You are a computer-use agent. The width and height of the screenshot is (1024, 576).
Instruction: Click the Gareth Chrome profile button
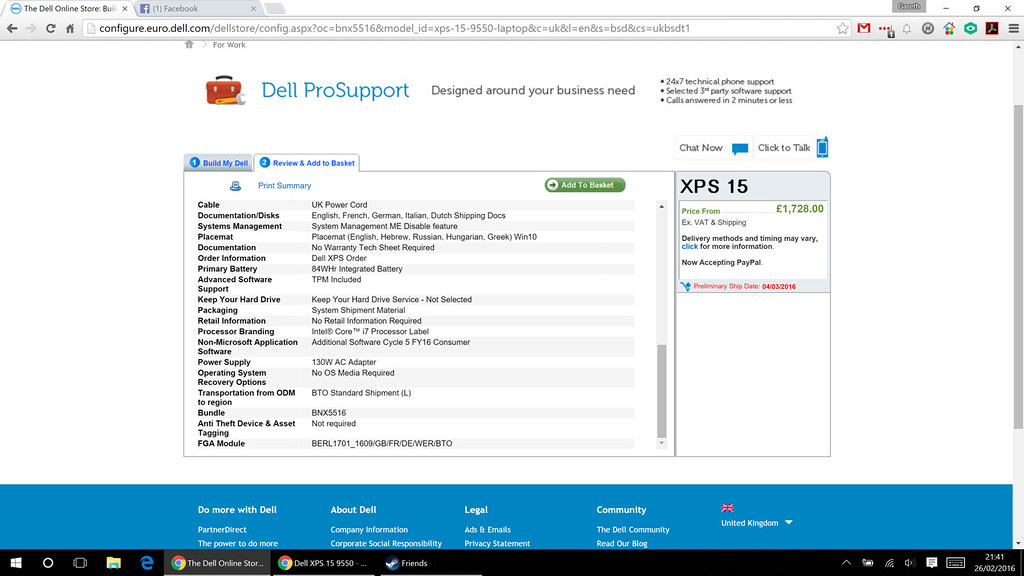908,6
